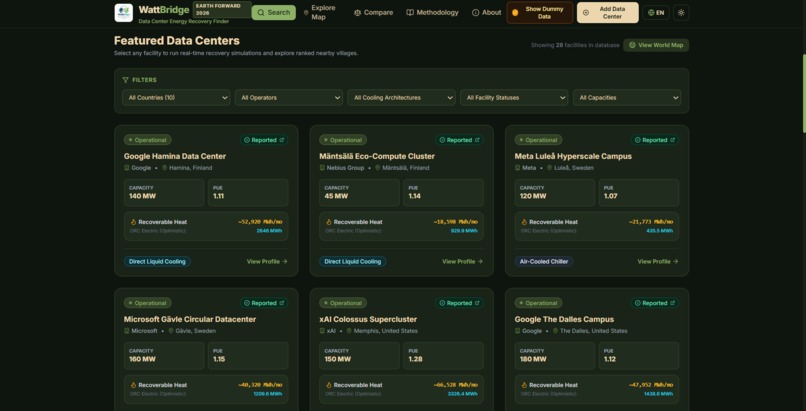Viewport: 806px width, 411px height.
Task: Click location pin beside Luleå, Sweden
Action: [549, 168]
